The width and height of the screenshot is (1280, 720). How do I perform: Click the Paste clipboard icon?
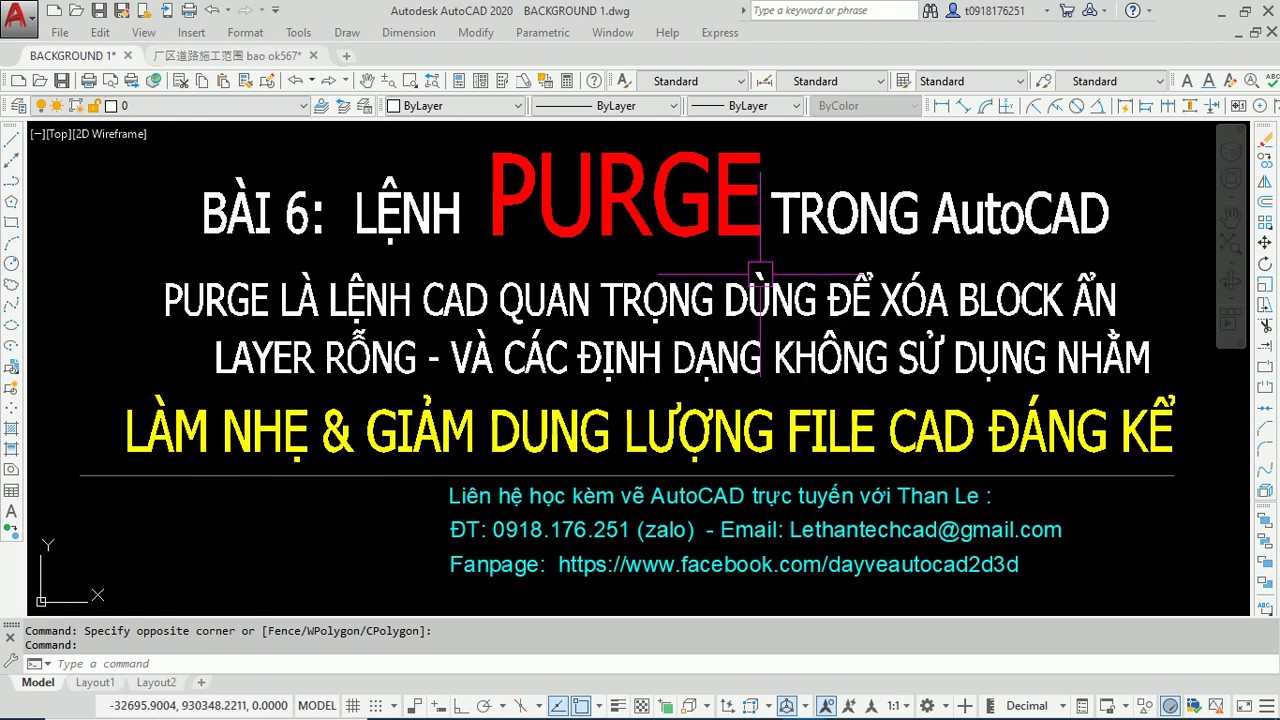point(223,81)
